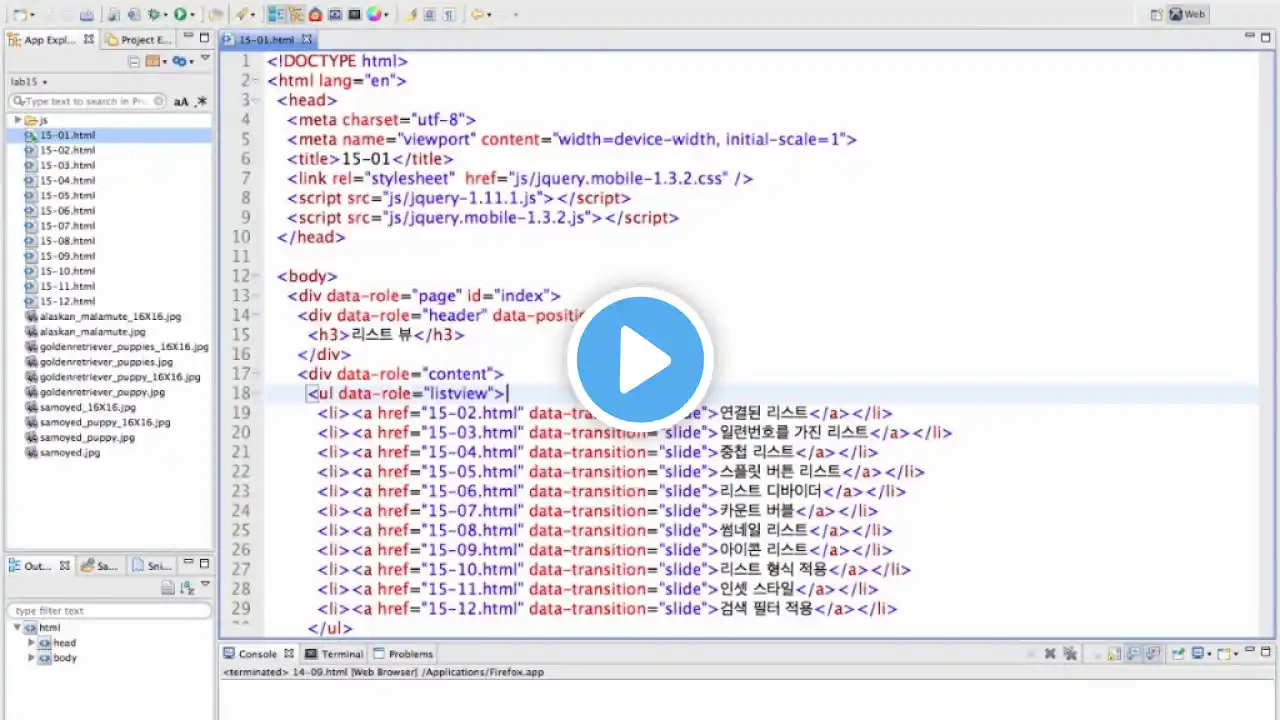Open the dropdown arrow next to Debug icon

point(165,15)
